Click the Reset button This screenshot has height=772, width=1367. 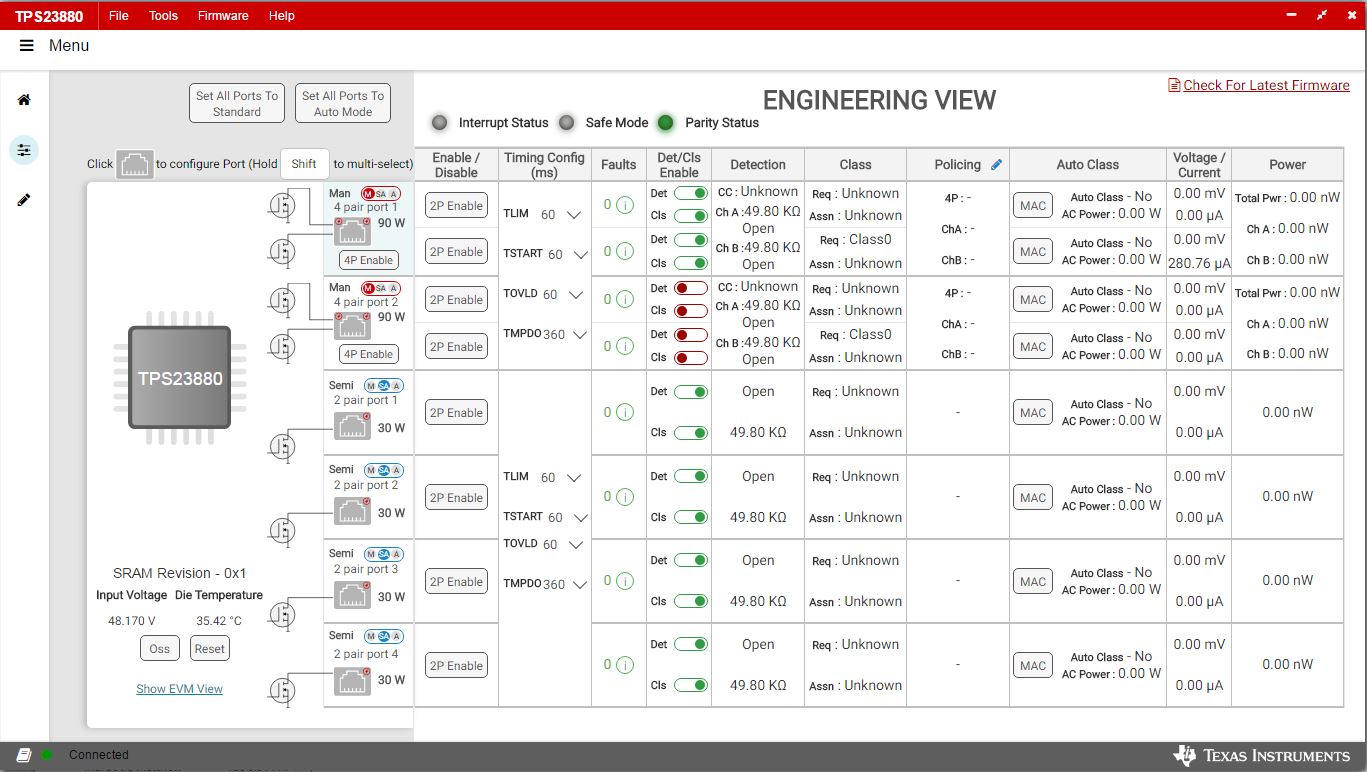210,648
